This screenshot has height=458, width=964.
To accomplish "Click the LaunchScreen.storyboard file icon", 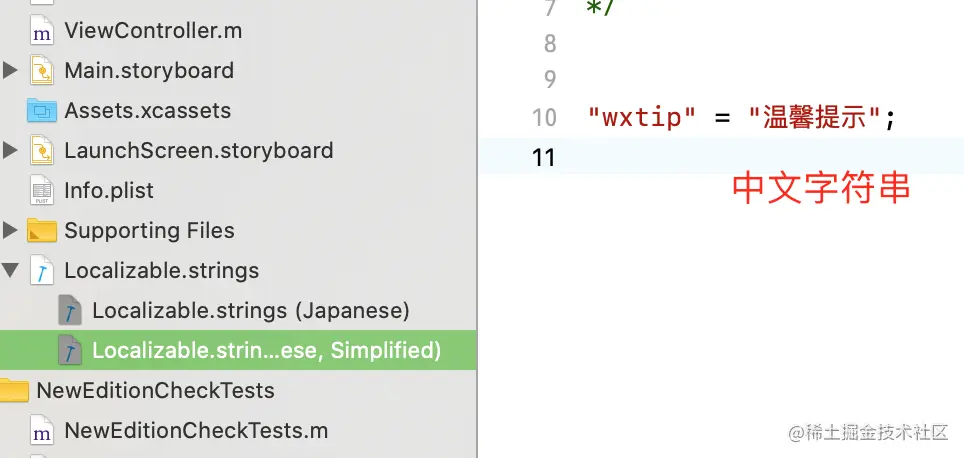I will pyautogui.click(x=41, y=151).
